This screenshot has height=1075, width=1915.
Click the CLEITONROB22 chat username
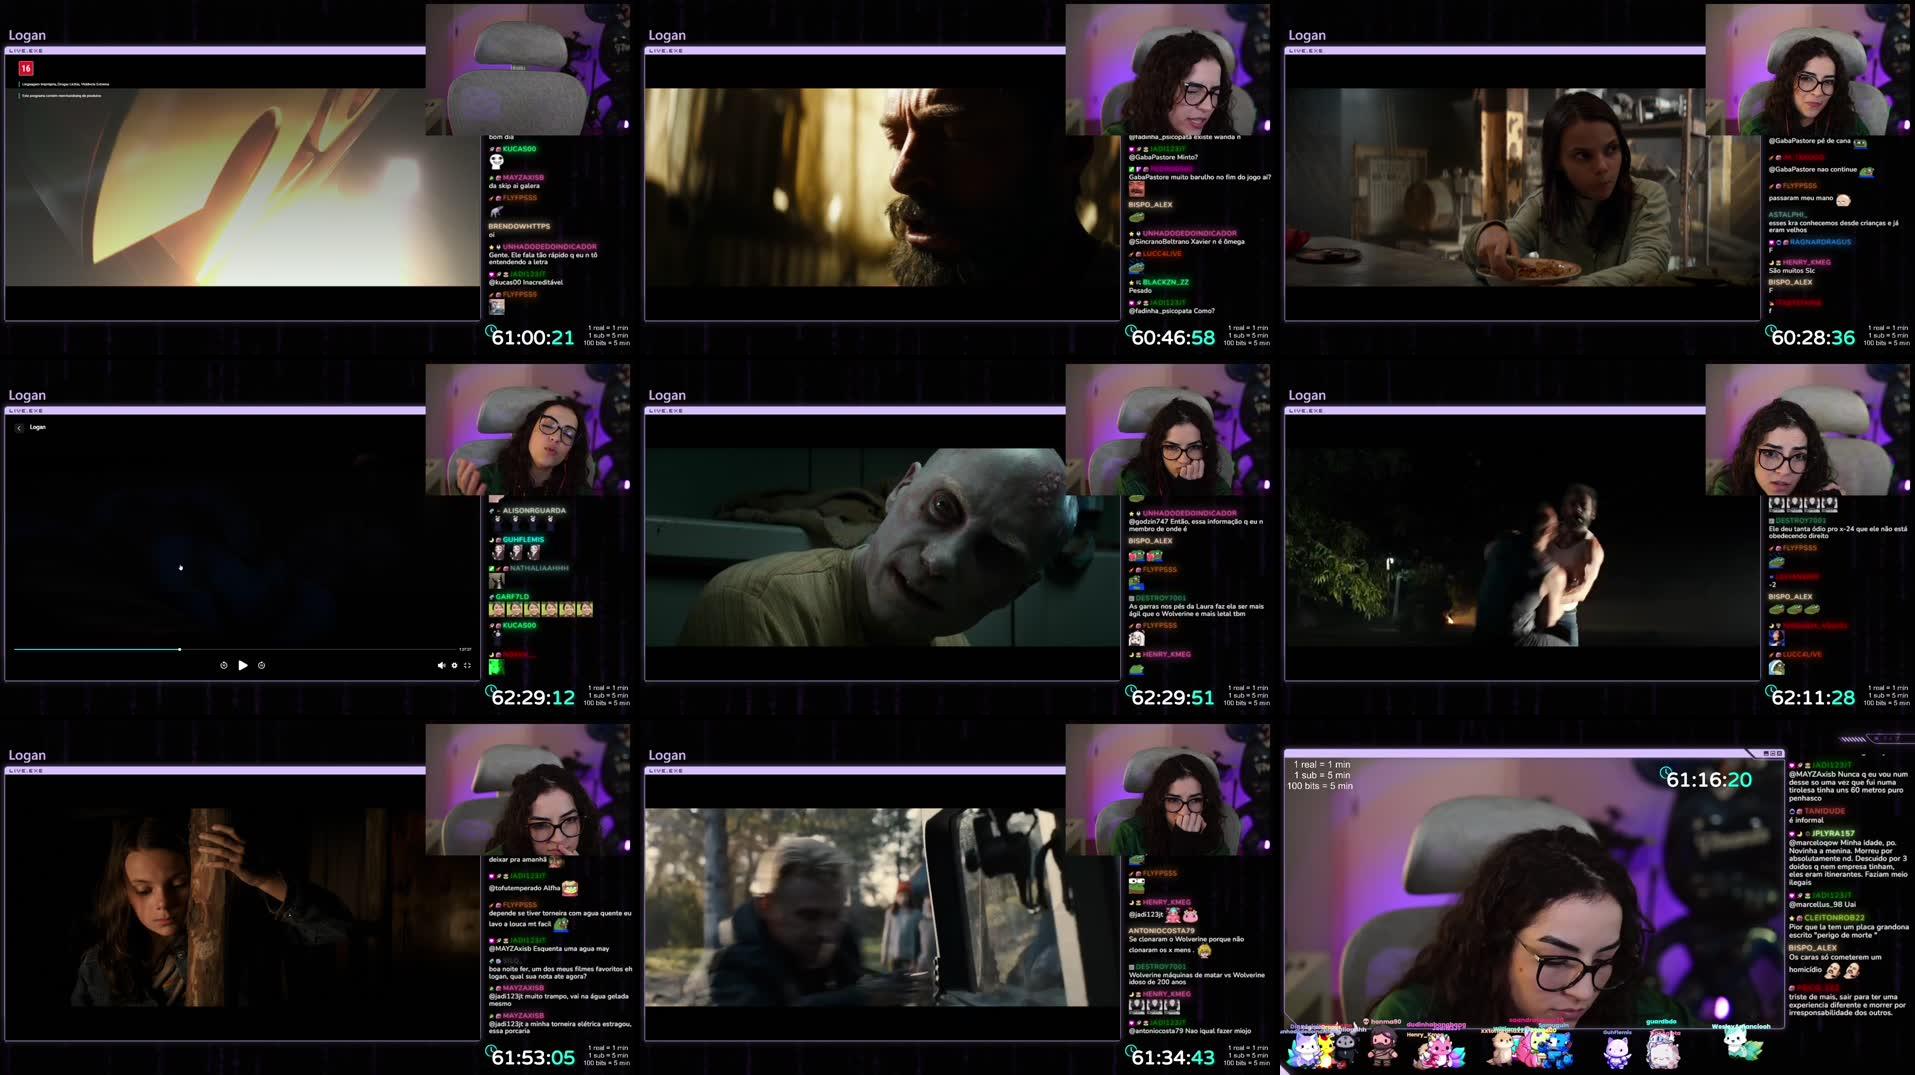(x=1834, y=918)
